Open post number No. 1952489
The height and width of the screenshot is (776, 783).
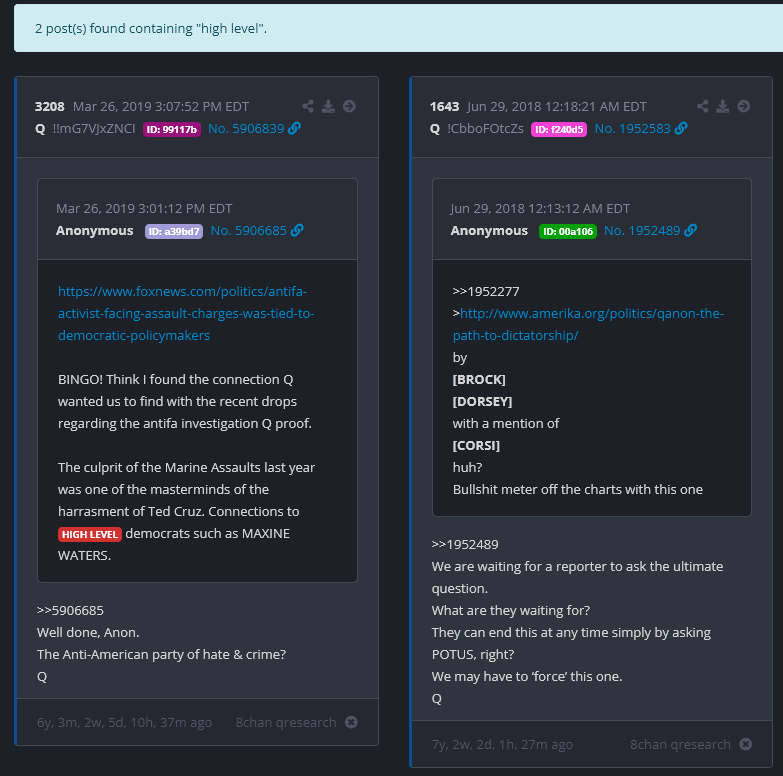tap(642, 231)
